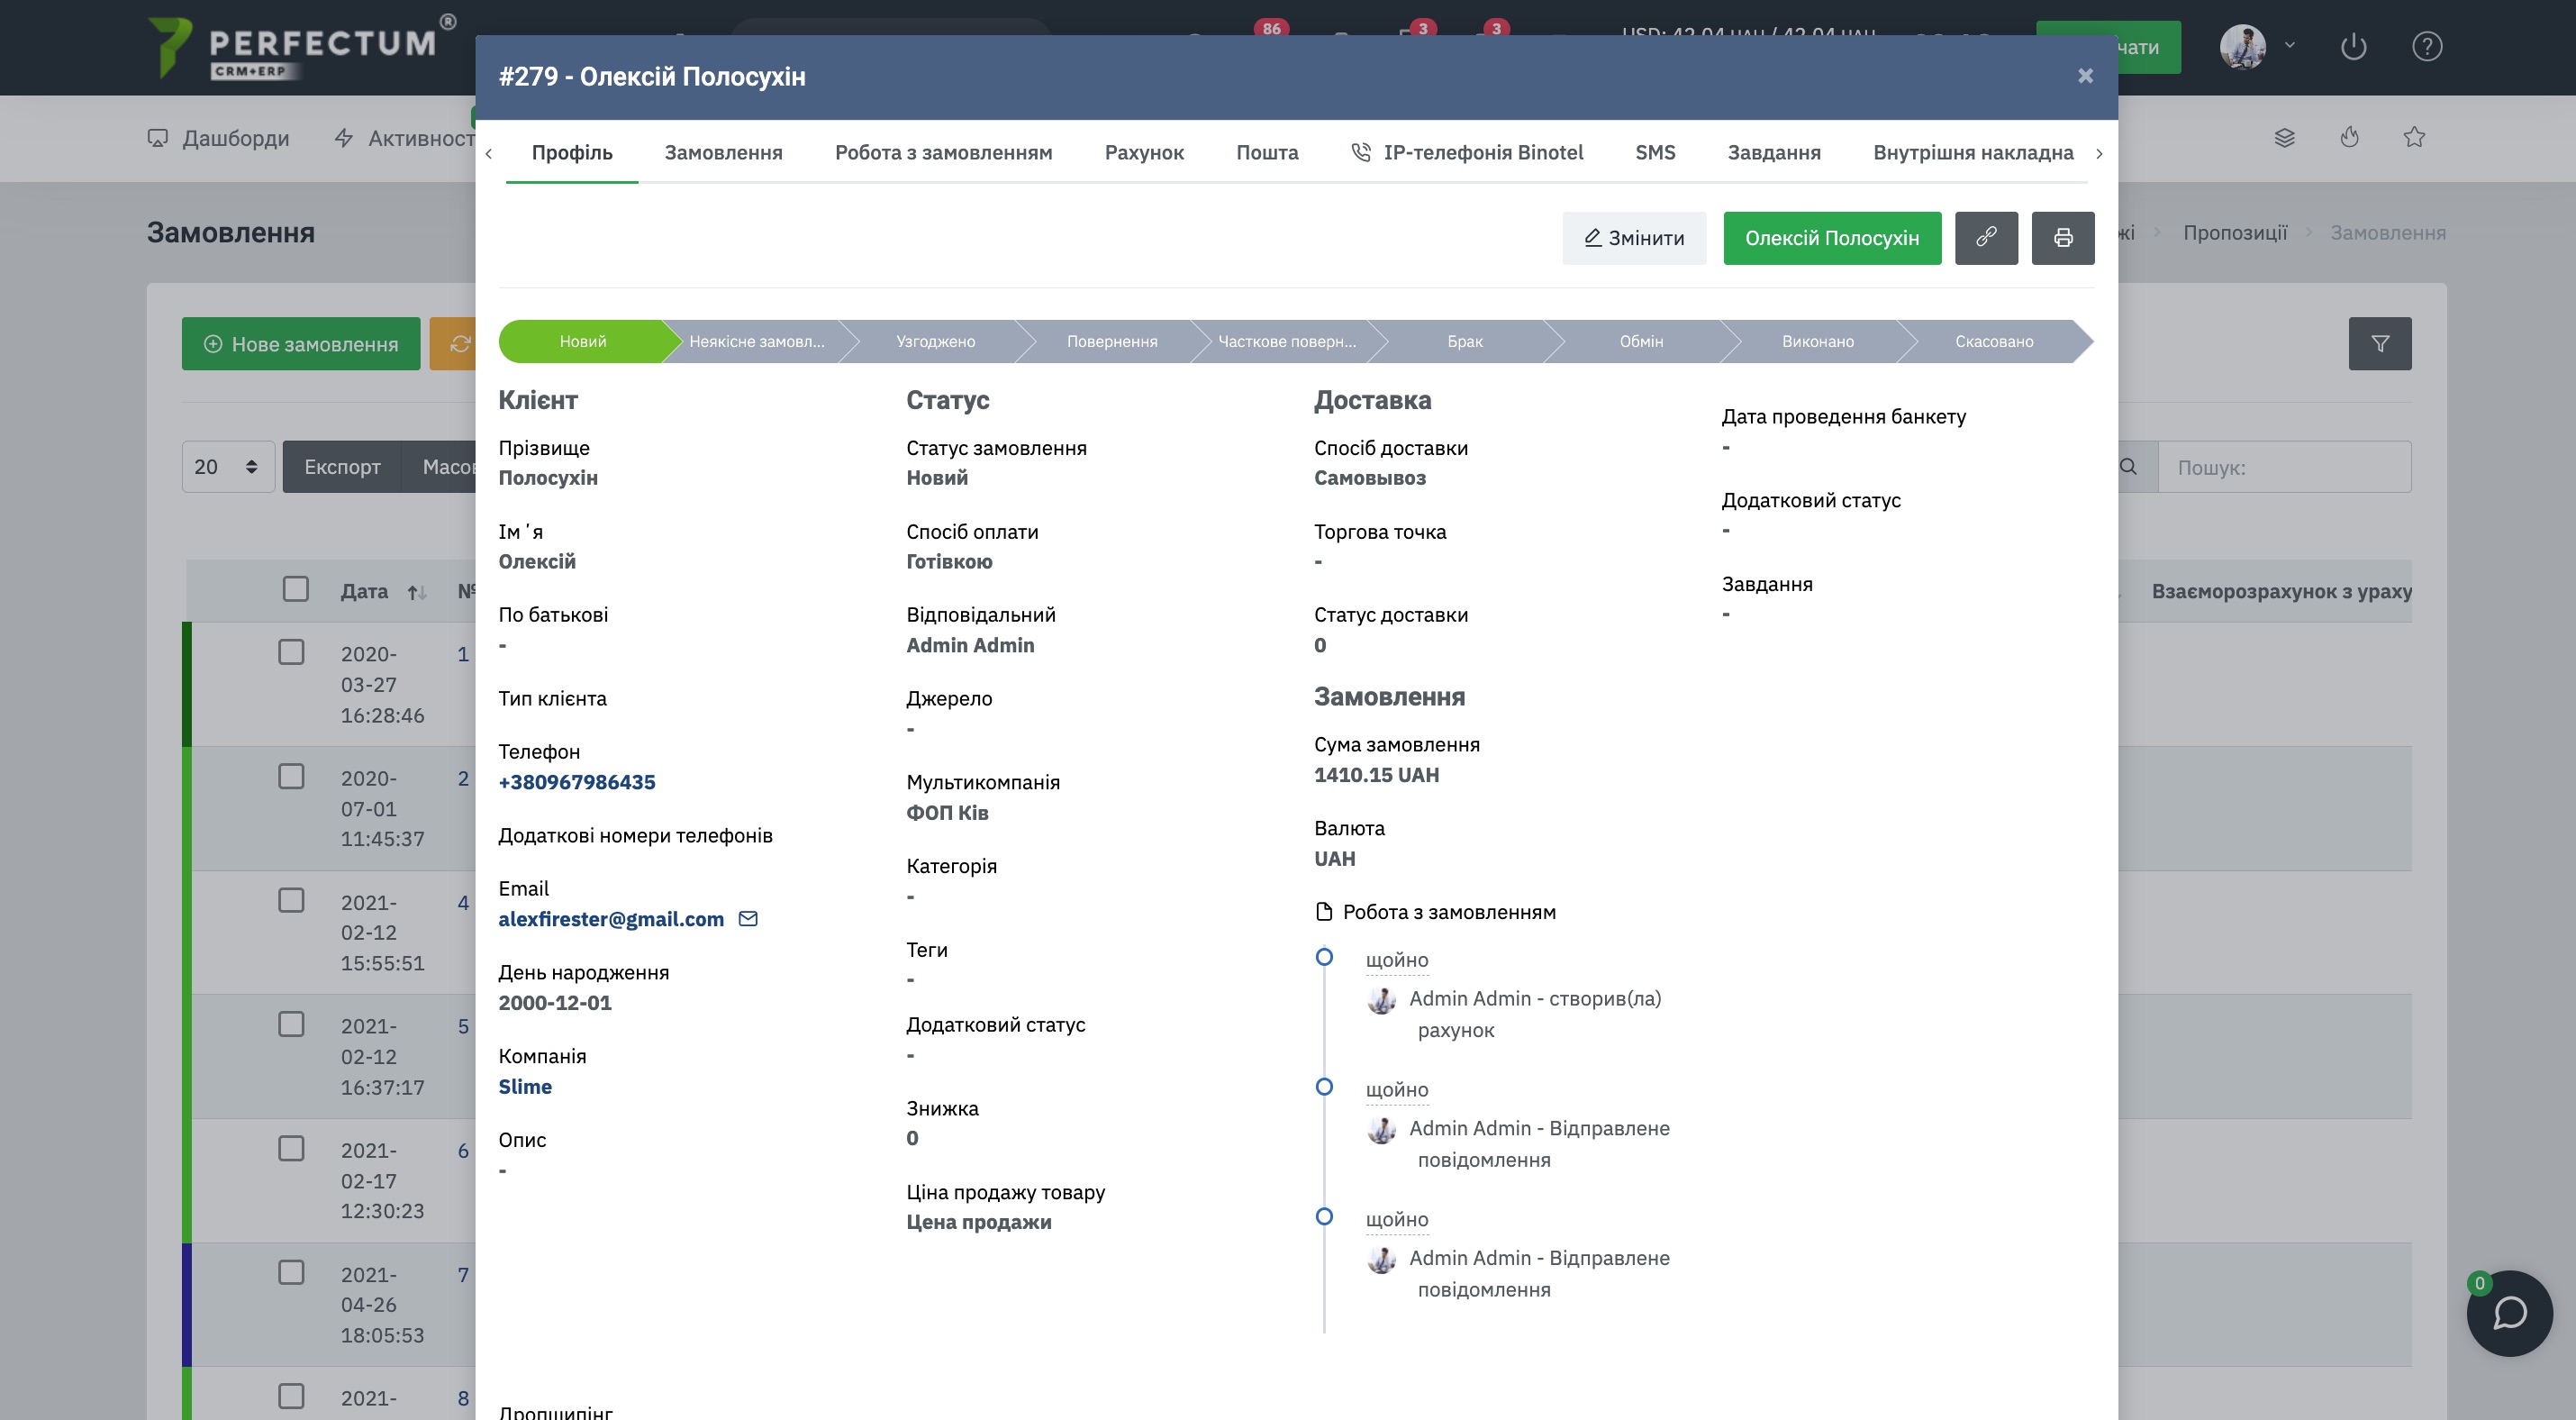Open the chat bubble widget
The height and width of the screenshot is (1420, 2576).
2510,1313
